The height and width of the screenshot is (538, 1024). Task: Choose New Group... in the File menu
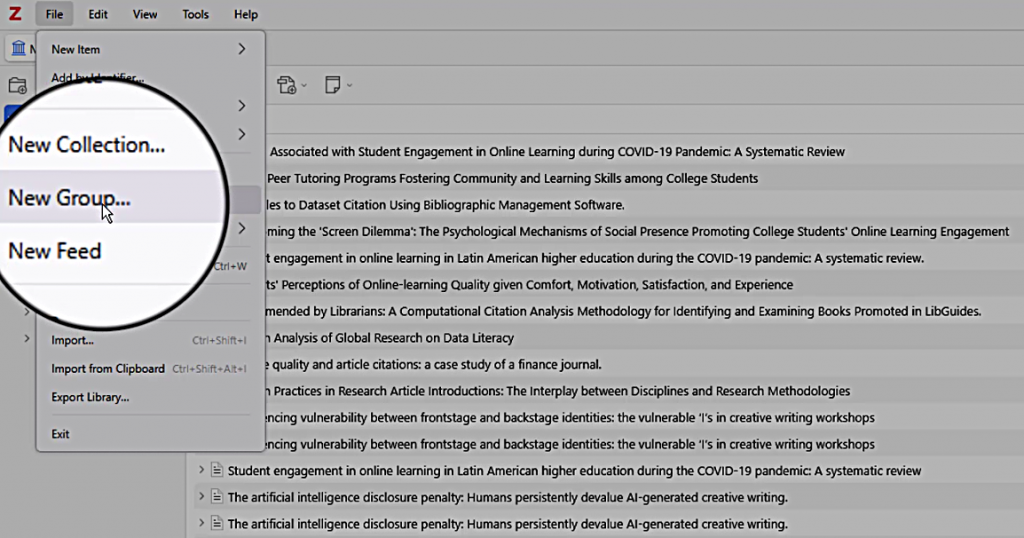click(70, 198)
